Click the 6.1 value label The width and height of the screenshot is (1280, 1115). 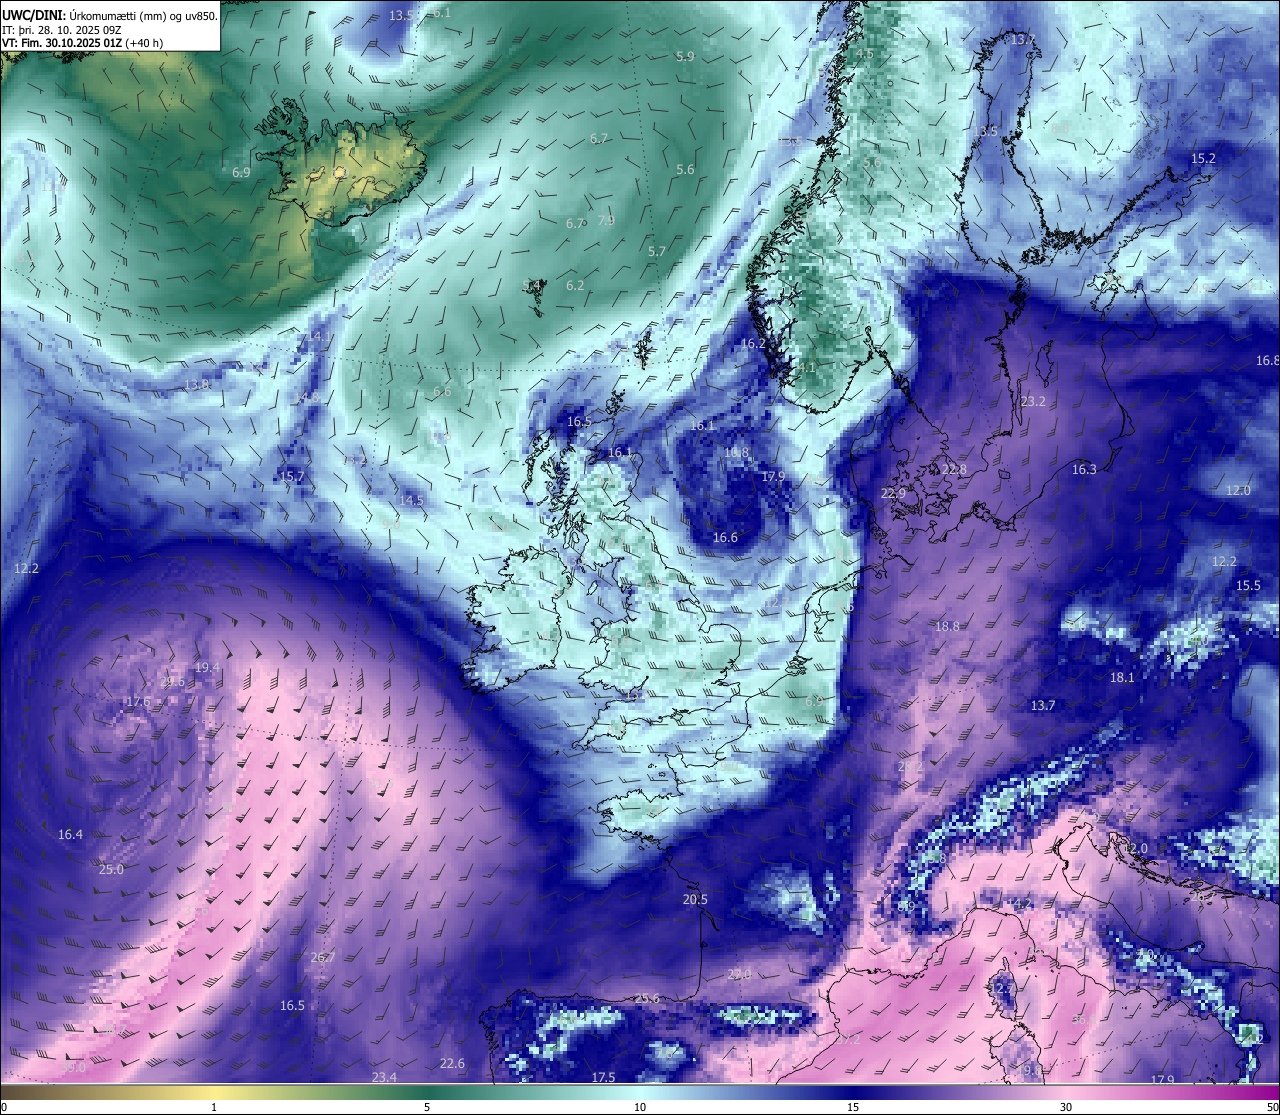point(441,13)
